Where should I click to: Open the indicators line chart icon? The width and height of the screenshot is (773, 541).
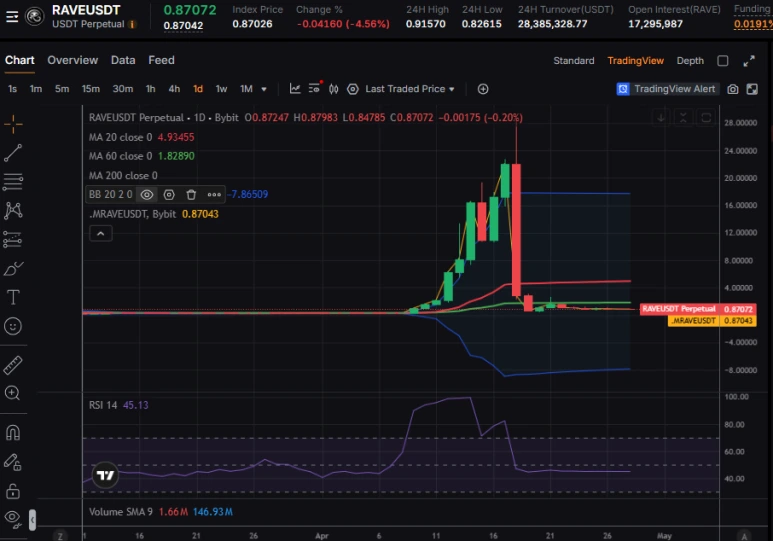click(x=295, y=89)
